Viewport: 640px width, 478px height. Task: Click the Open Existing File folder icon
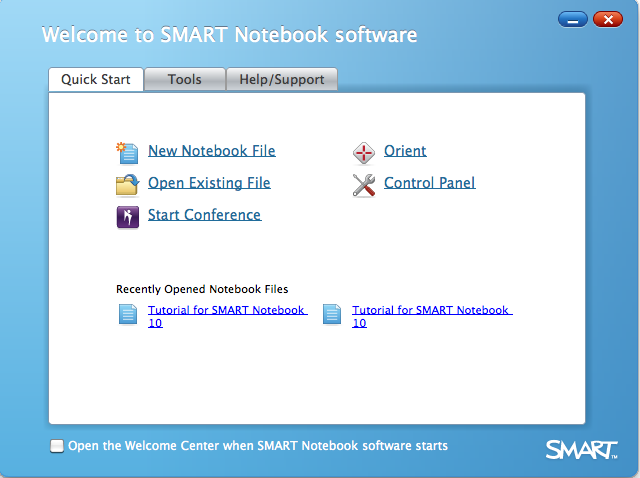pyautogui.click(x=127, y=185)
